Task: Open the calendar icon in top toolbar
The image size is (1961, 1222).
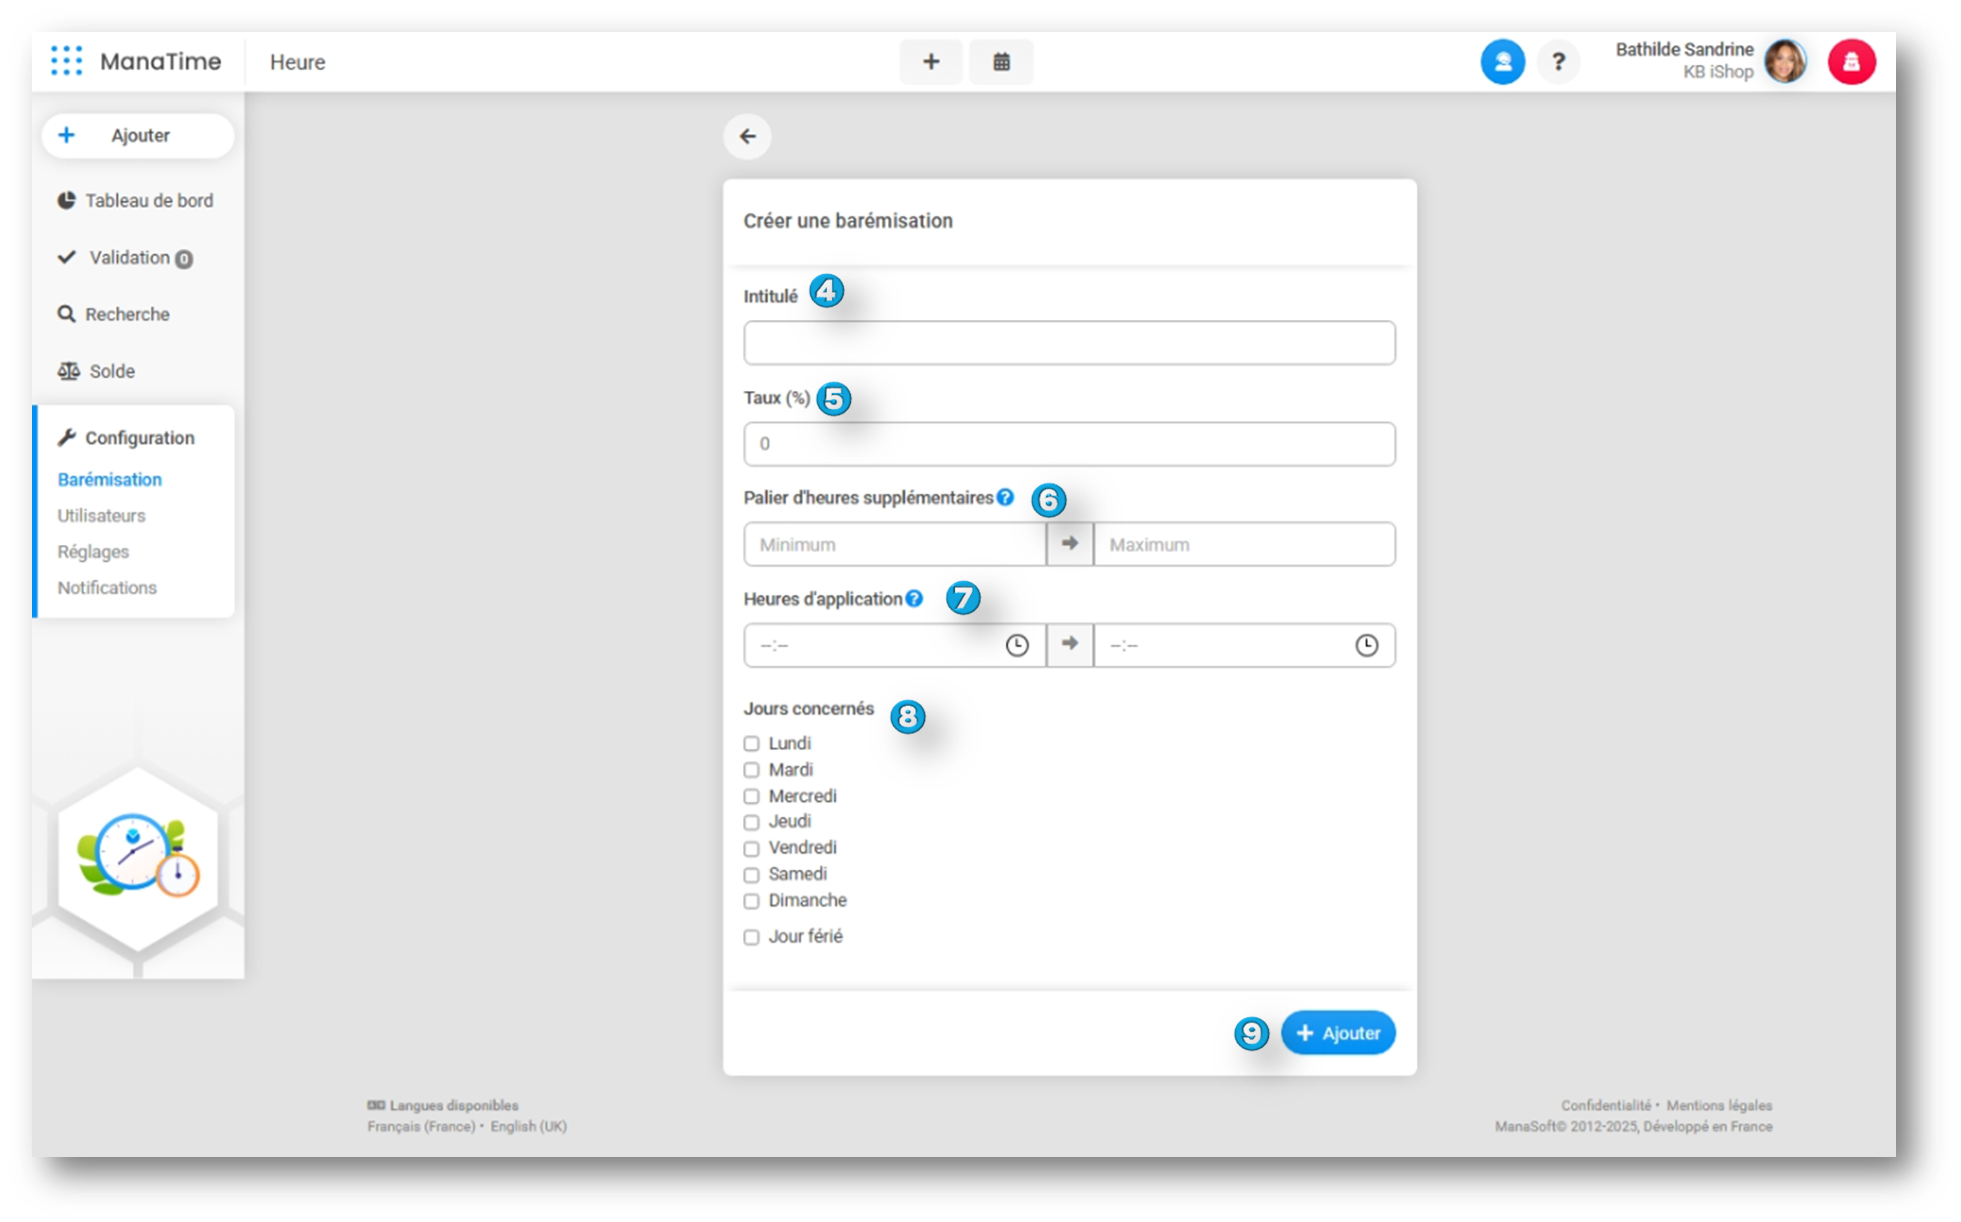Action: click(x=1000, y=62)
